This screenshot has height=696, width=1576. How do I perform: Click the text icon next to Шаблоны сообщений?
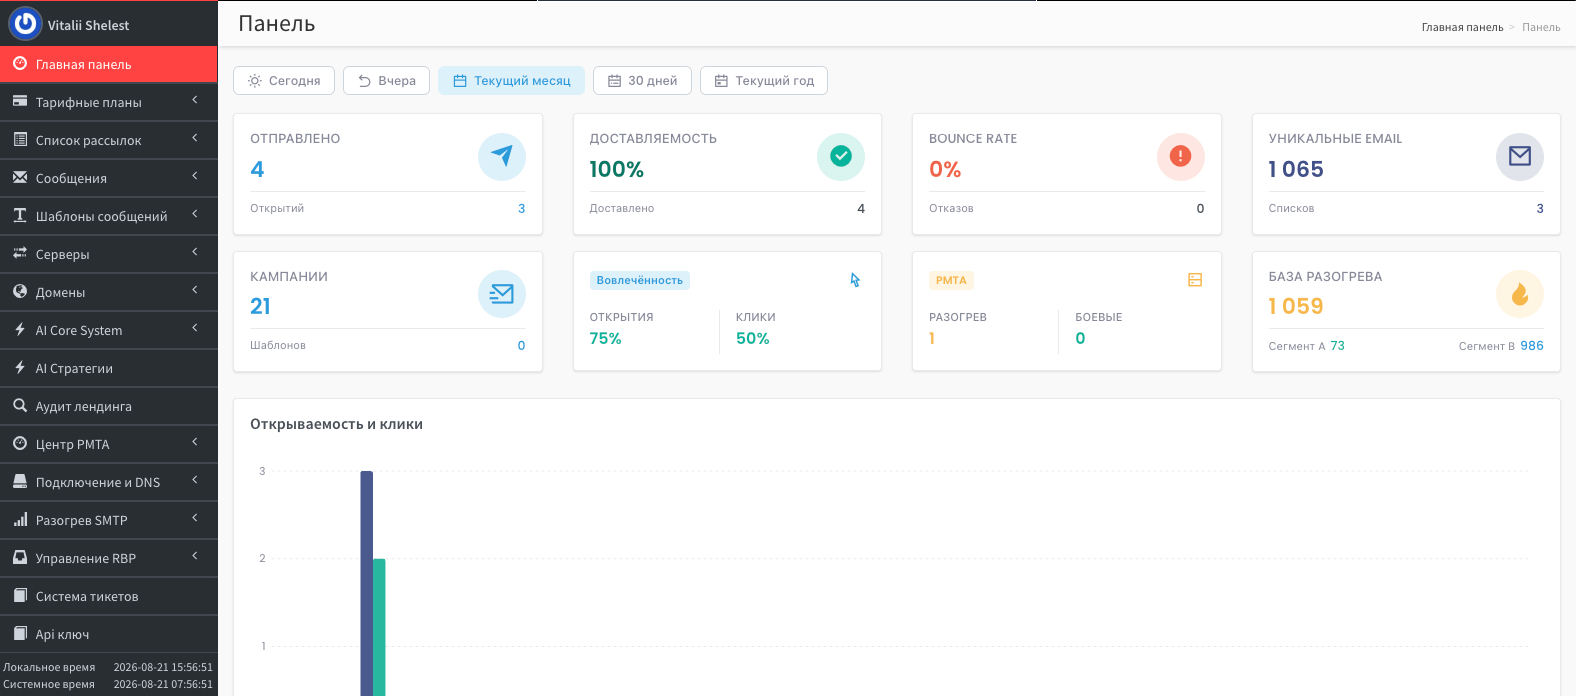20,215
